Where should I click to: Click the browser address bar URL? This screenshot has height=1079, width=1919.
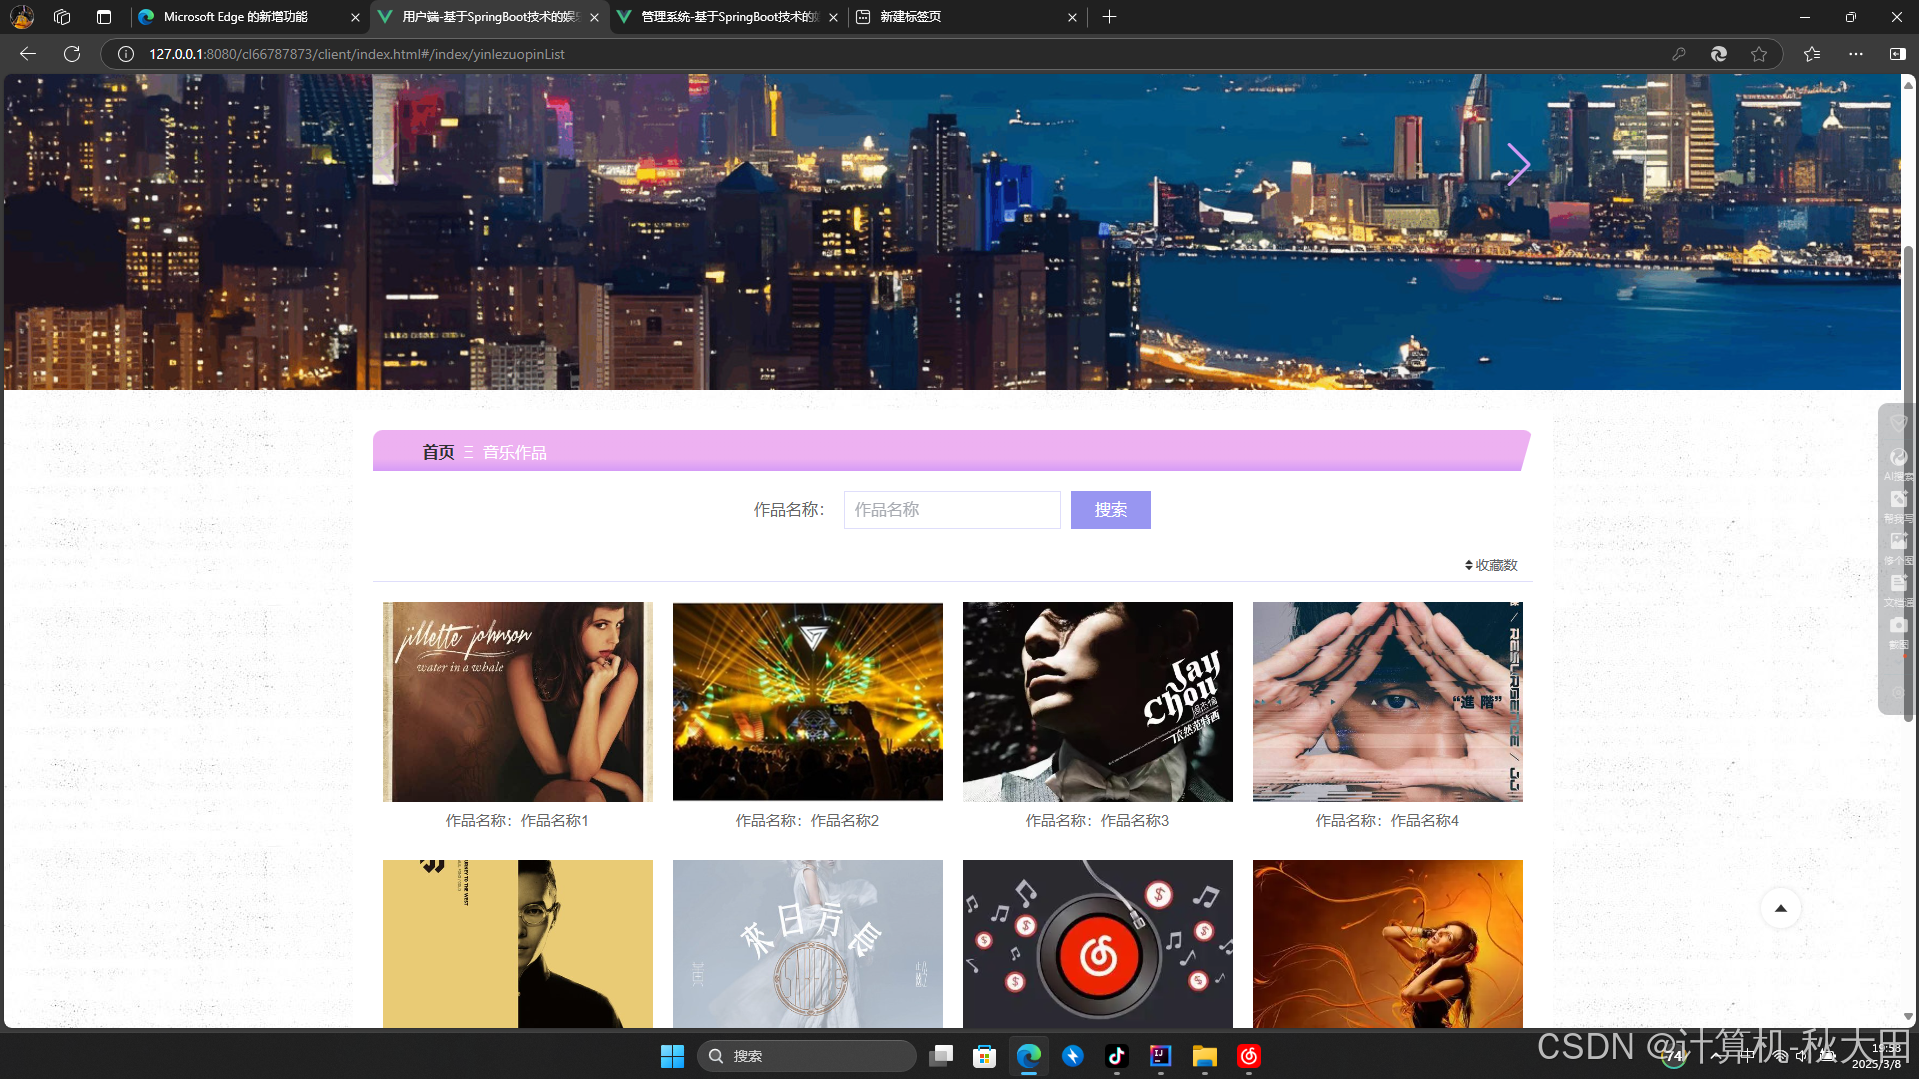[x=357, y=54]
